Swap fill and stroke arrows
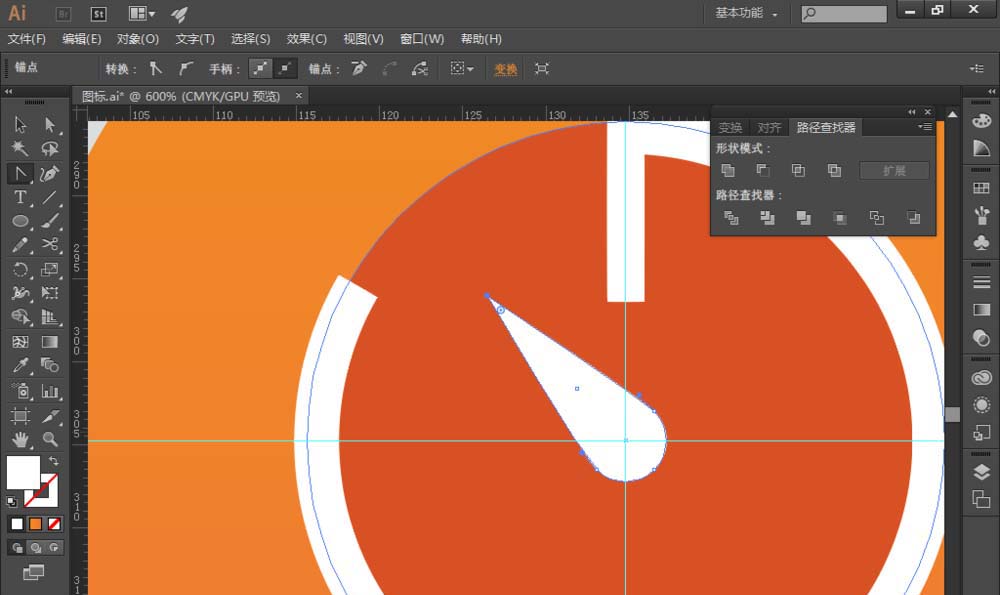This screenshot has width=1000, height=595. click(54, 460)
